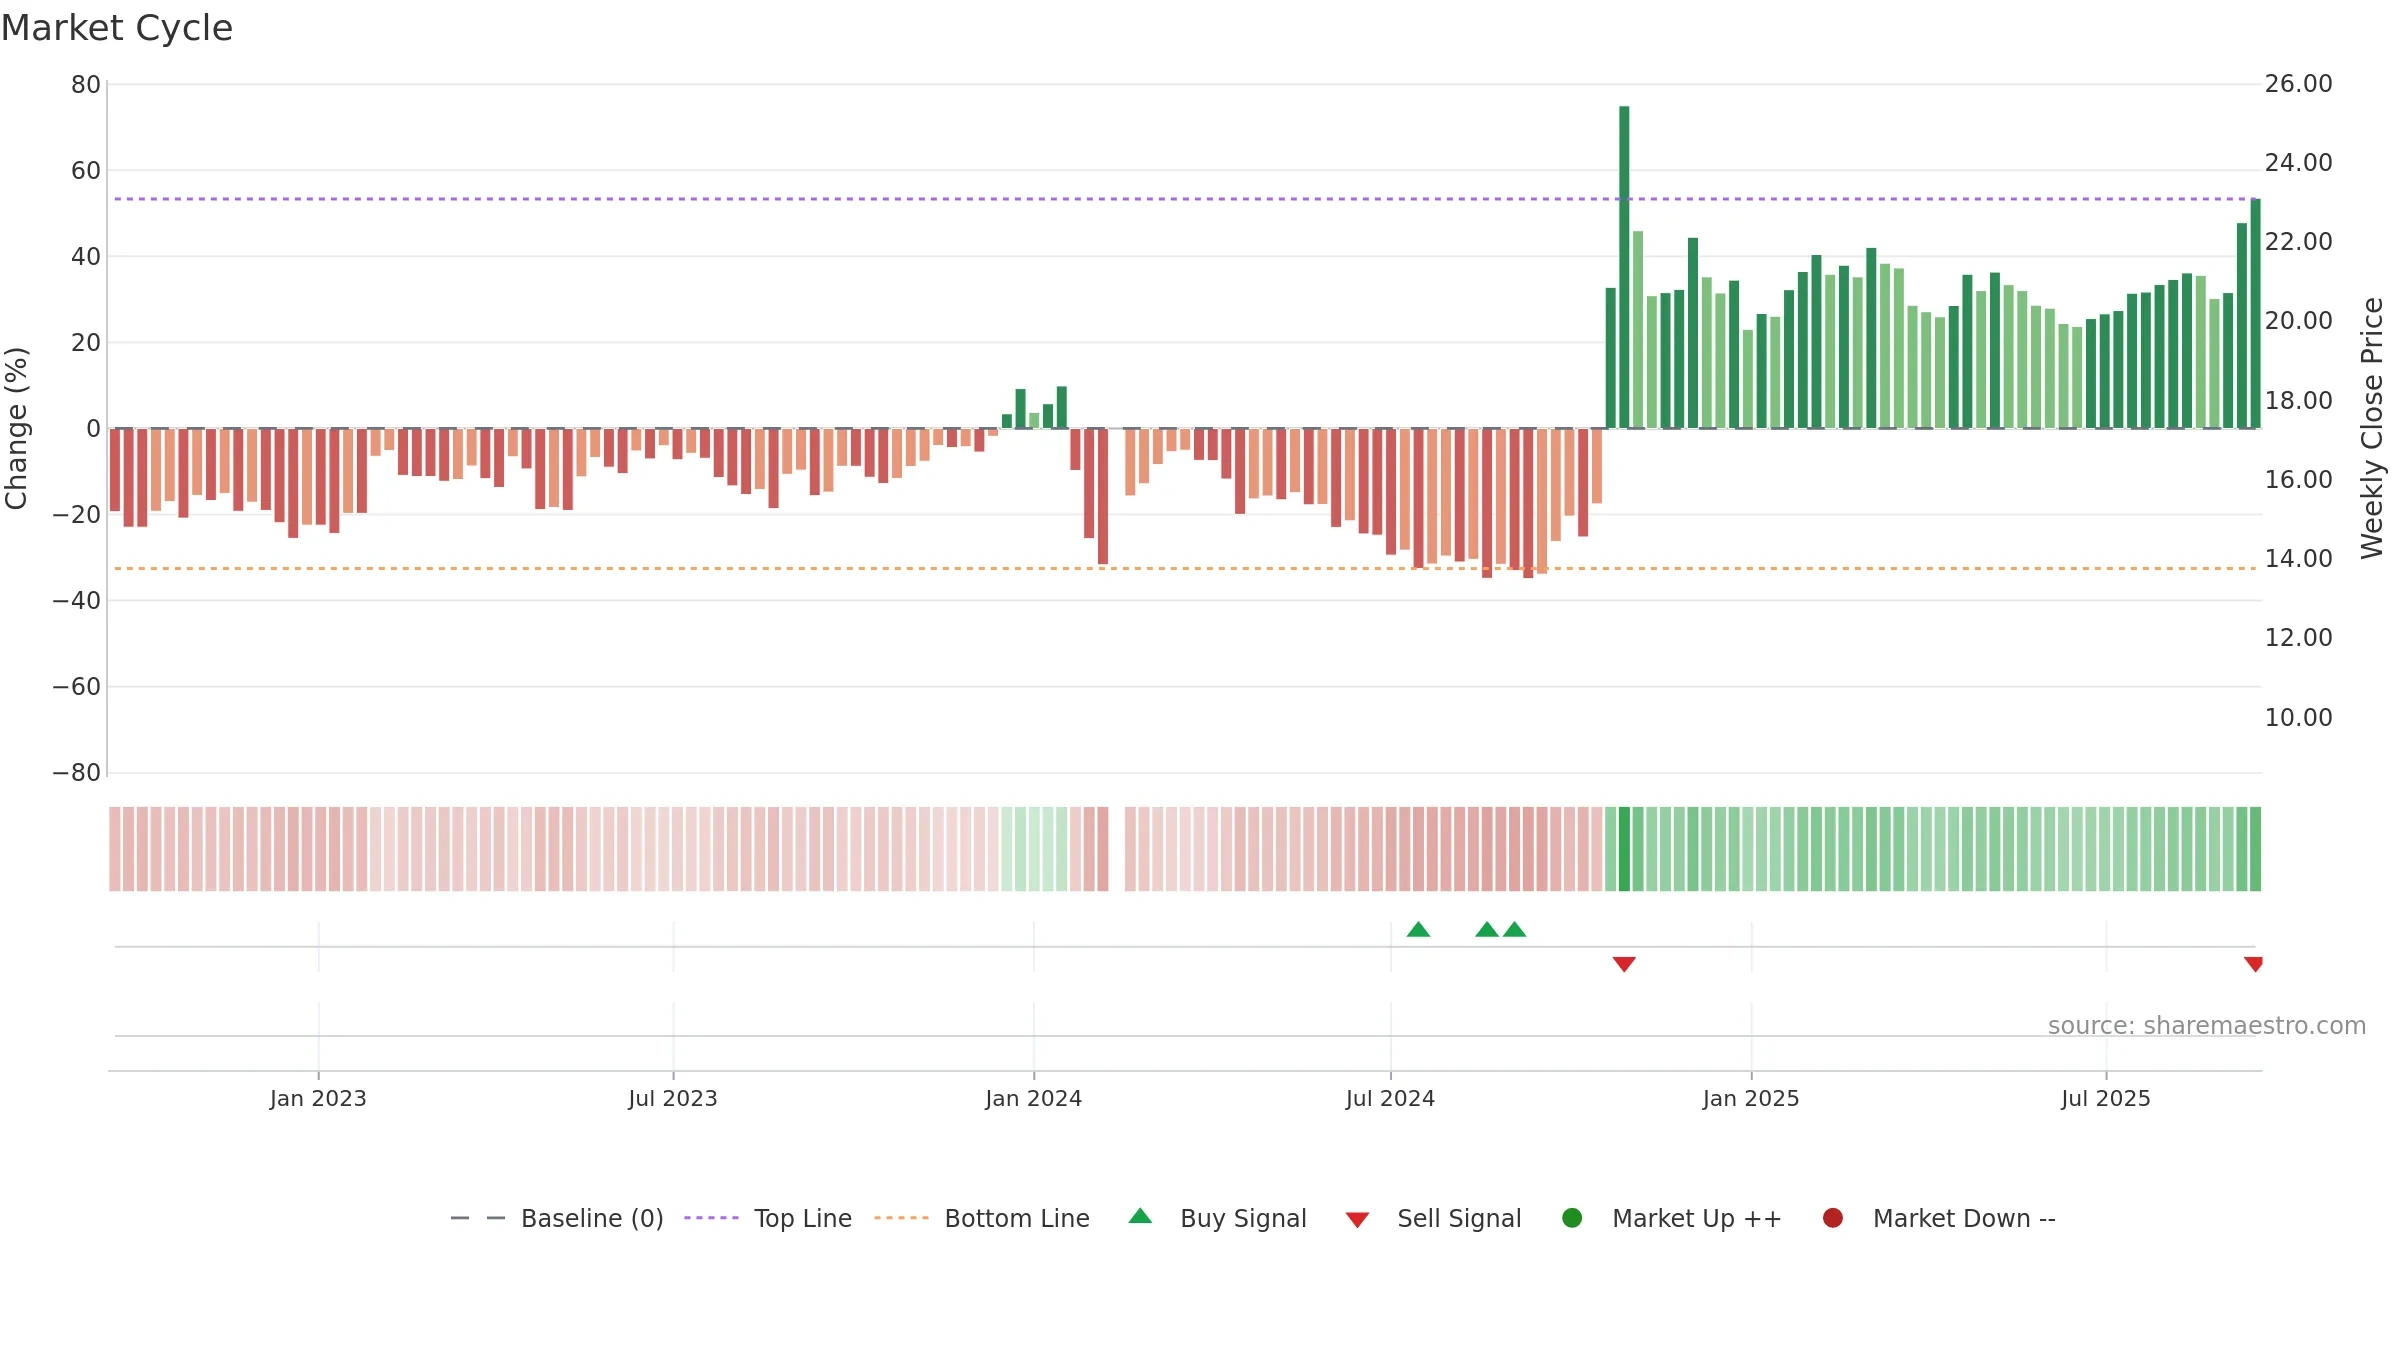
Task: Click the Jul 2023 axis label
Action: pos(673,1099)
